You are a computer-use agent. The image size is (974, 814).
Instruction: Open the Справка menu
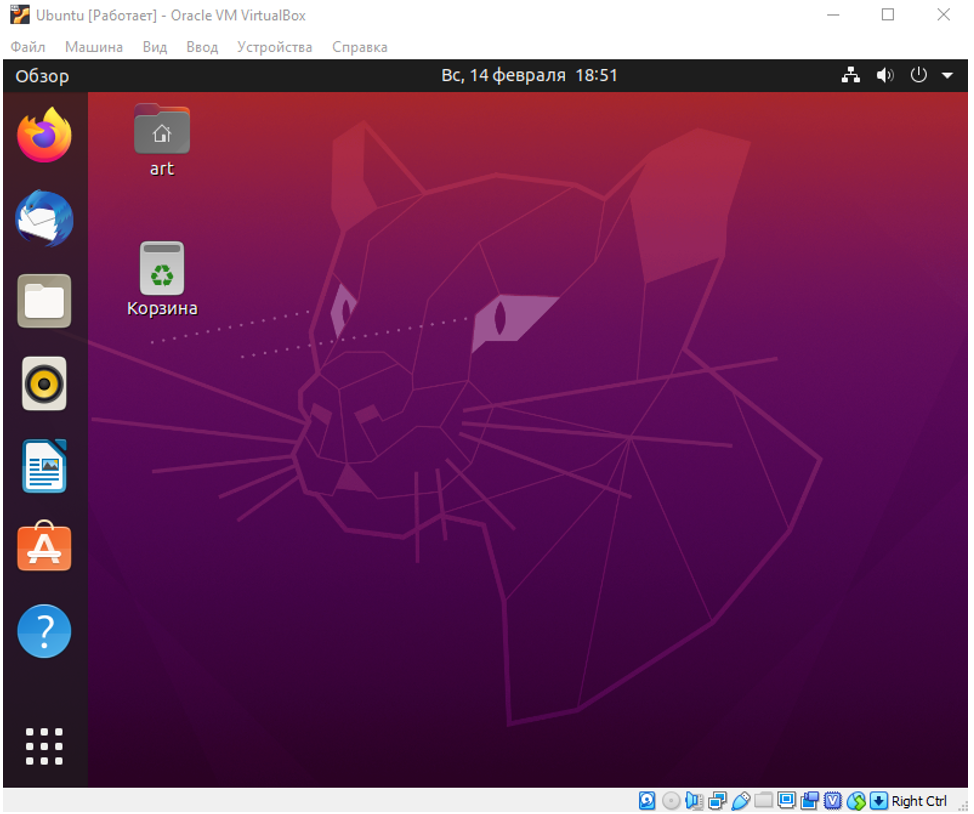coord(360,47)
